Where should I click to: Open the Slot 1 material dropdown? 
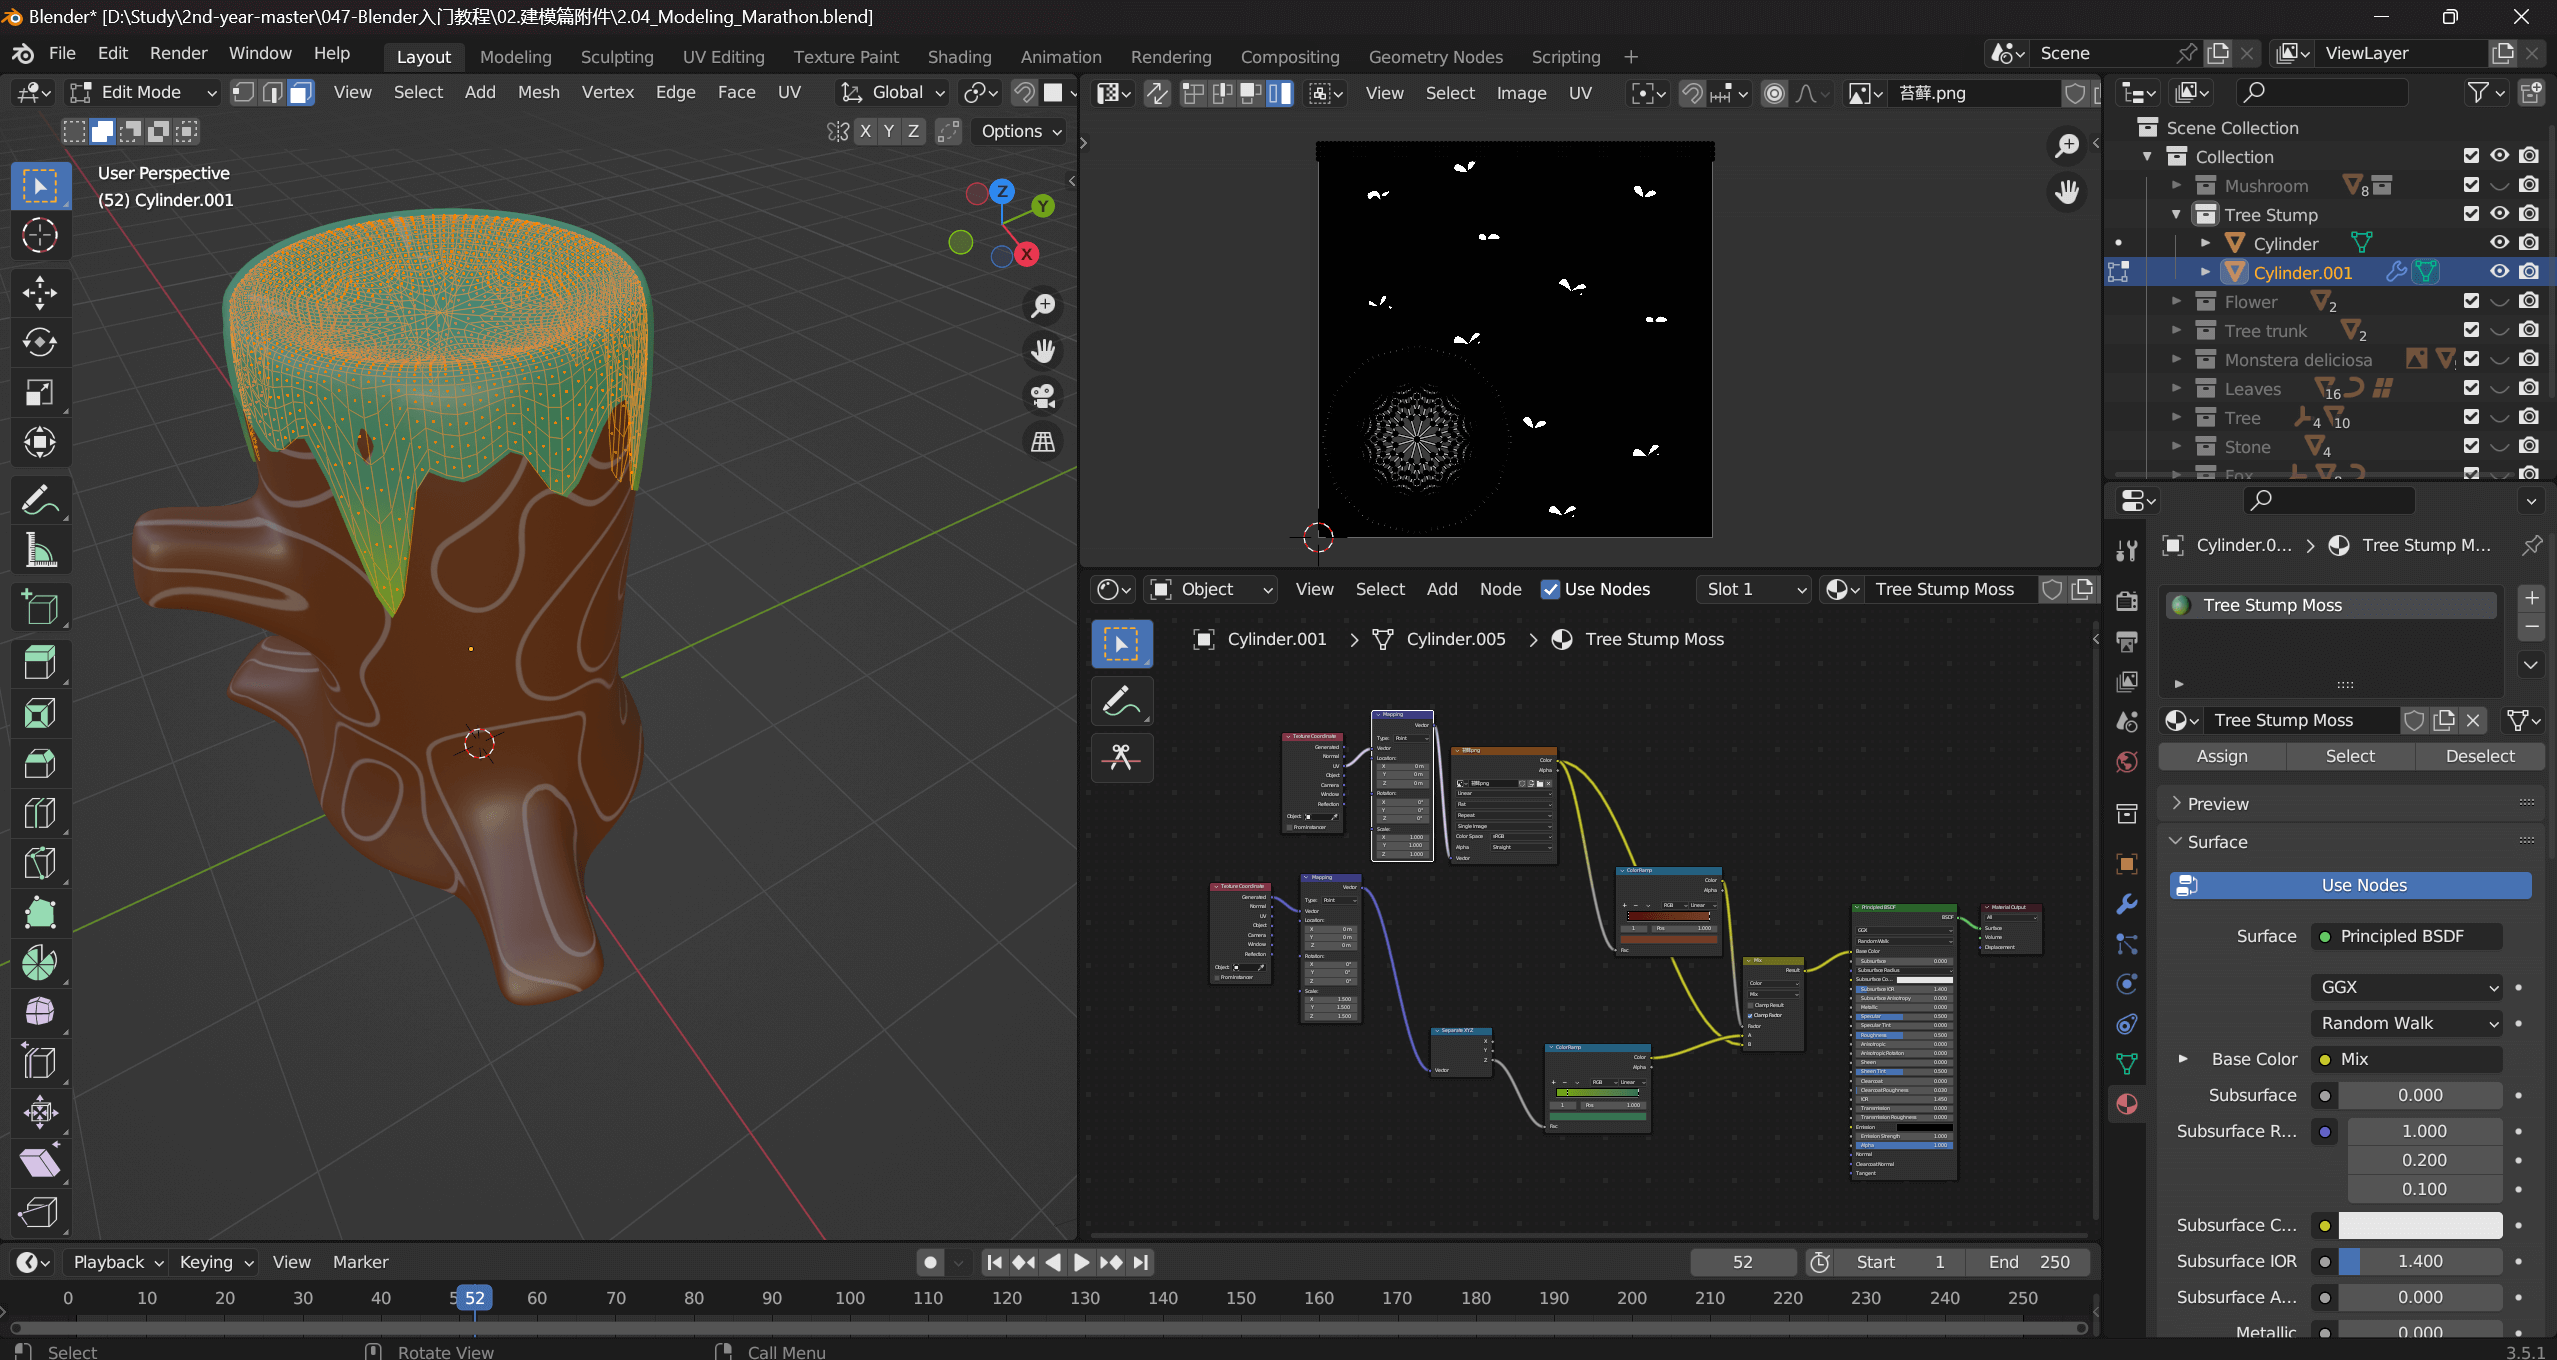[x=1755, y=590]
